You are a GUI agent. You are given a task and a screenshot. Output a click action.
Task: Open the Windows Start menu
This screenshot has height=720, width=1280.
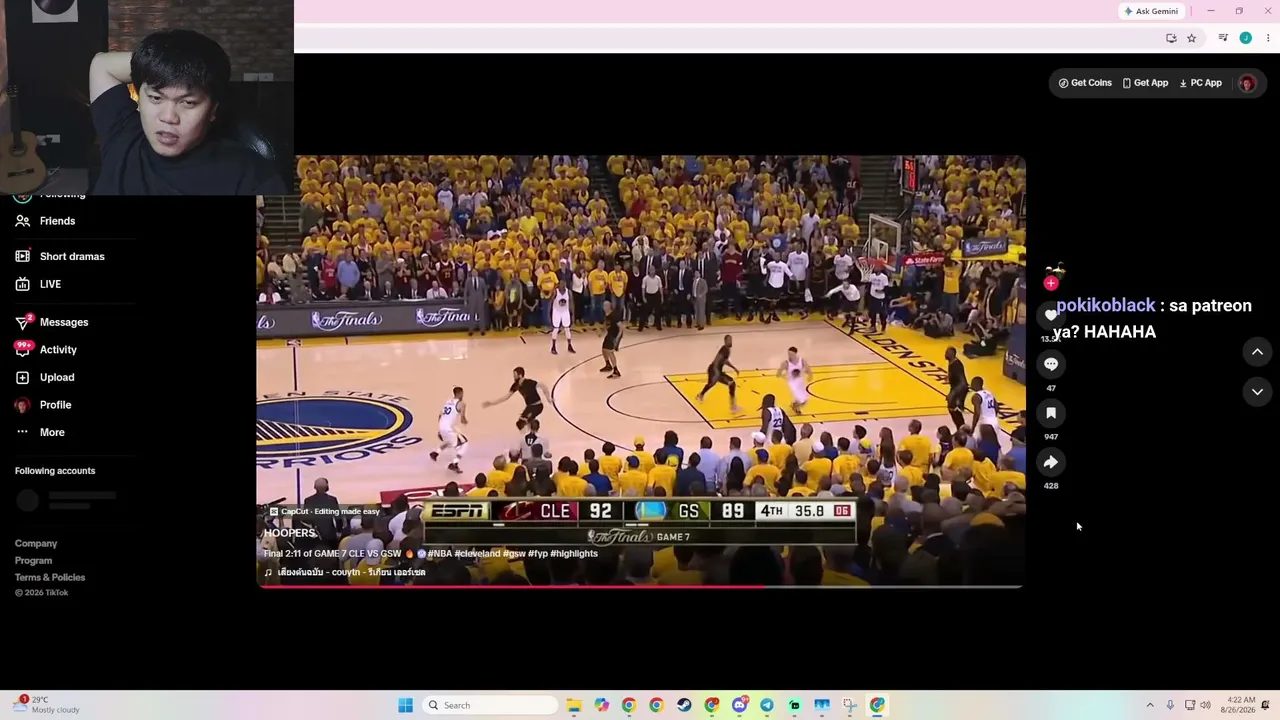405,705
